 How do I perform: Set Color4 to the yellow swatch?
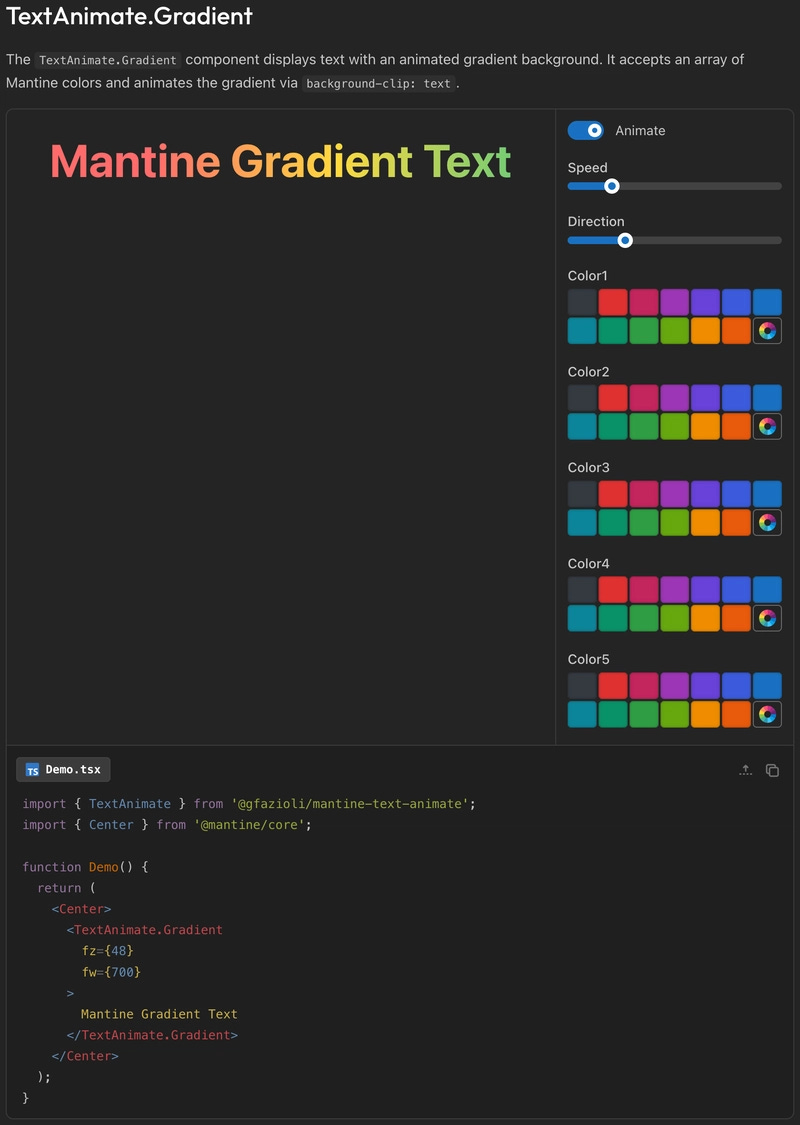pos(705,618)
